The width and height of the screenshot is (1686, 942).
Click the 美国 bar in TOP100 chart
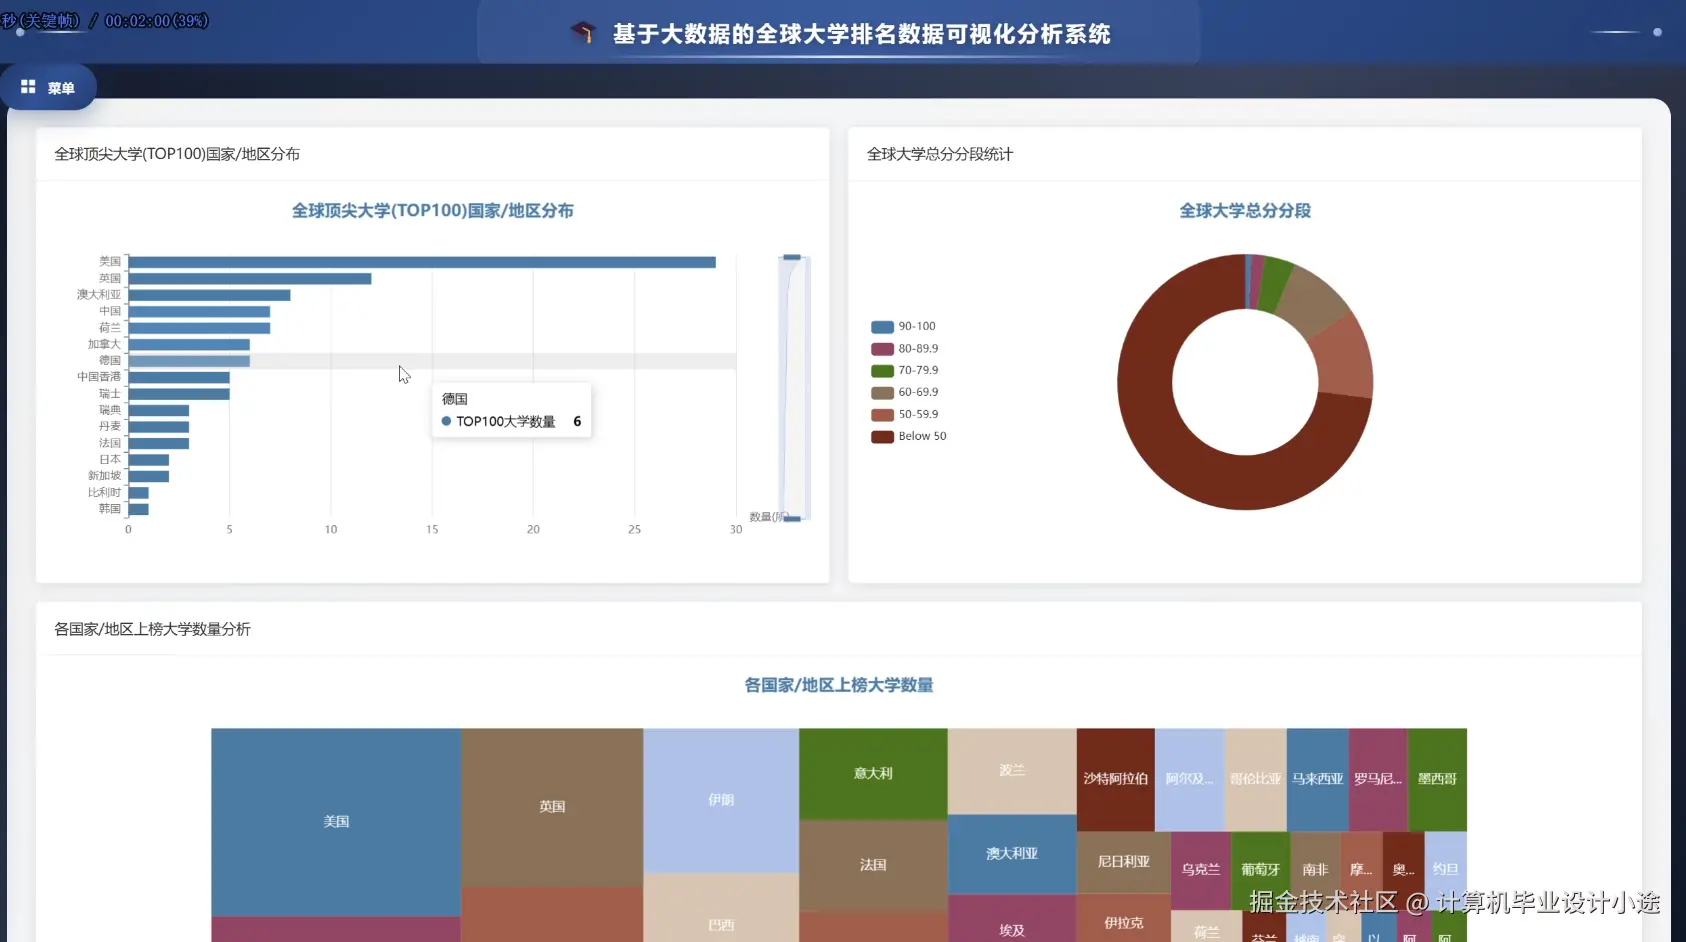pos(422,262)
